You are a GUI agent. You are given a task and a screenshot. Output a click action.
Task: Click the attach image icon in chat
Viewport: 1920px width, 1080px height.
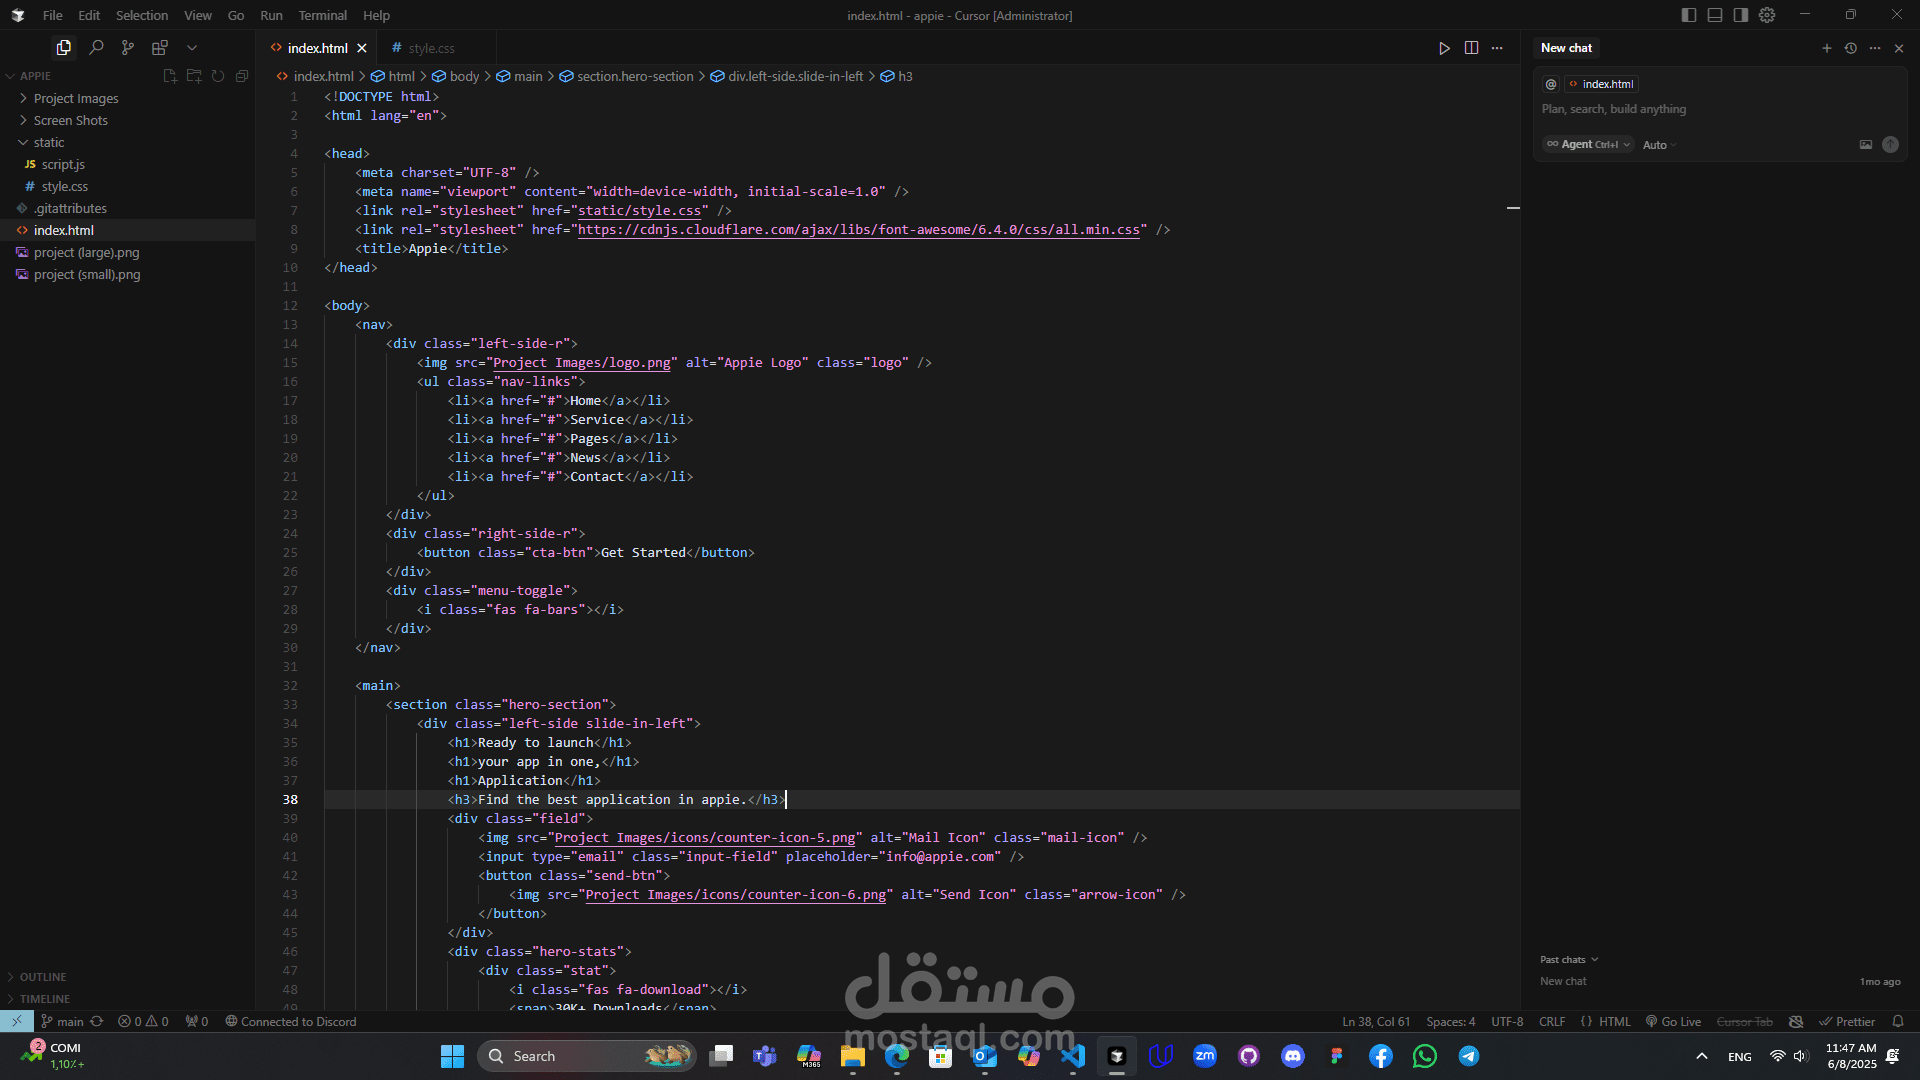tap(1865, 145)
